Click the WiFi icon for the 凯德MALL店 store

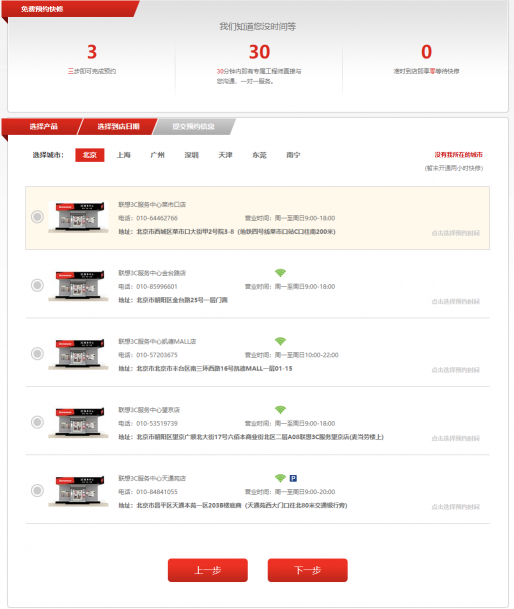click(280, 341)
